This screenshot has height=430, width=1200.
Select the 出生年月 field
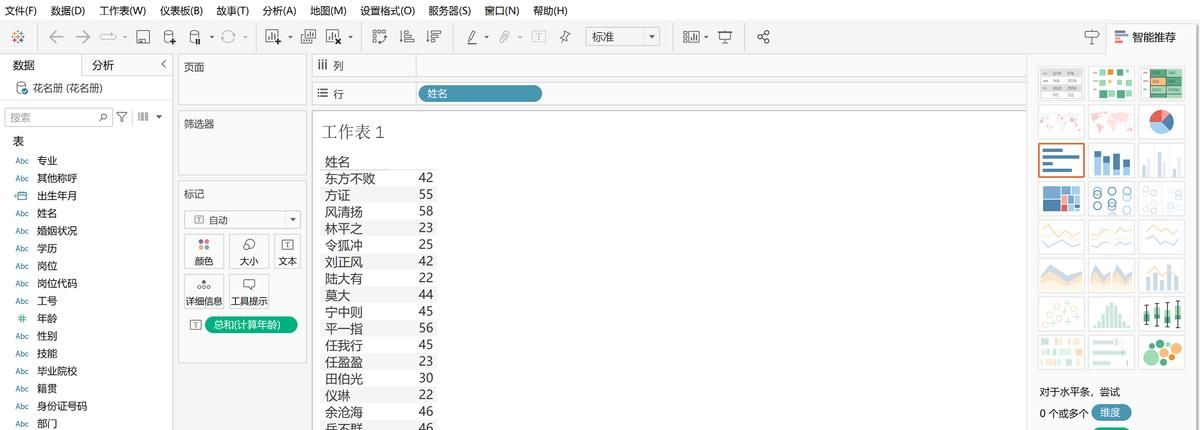tap(57, 196)
